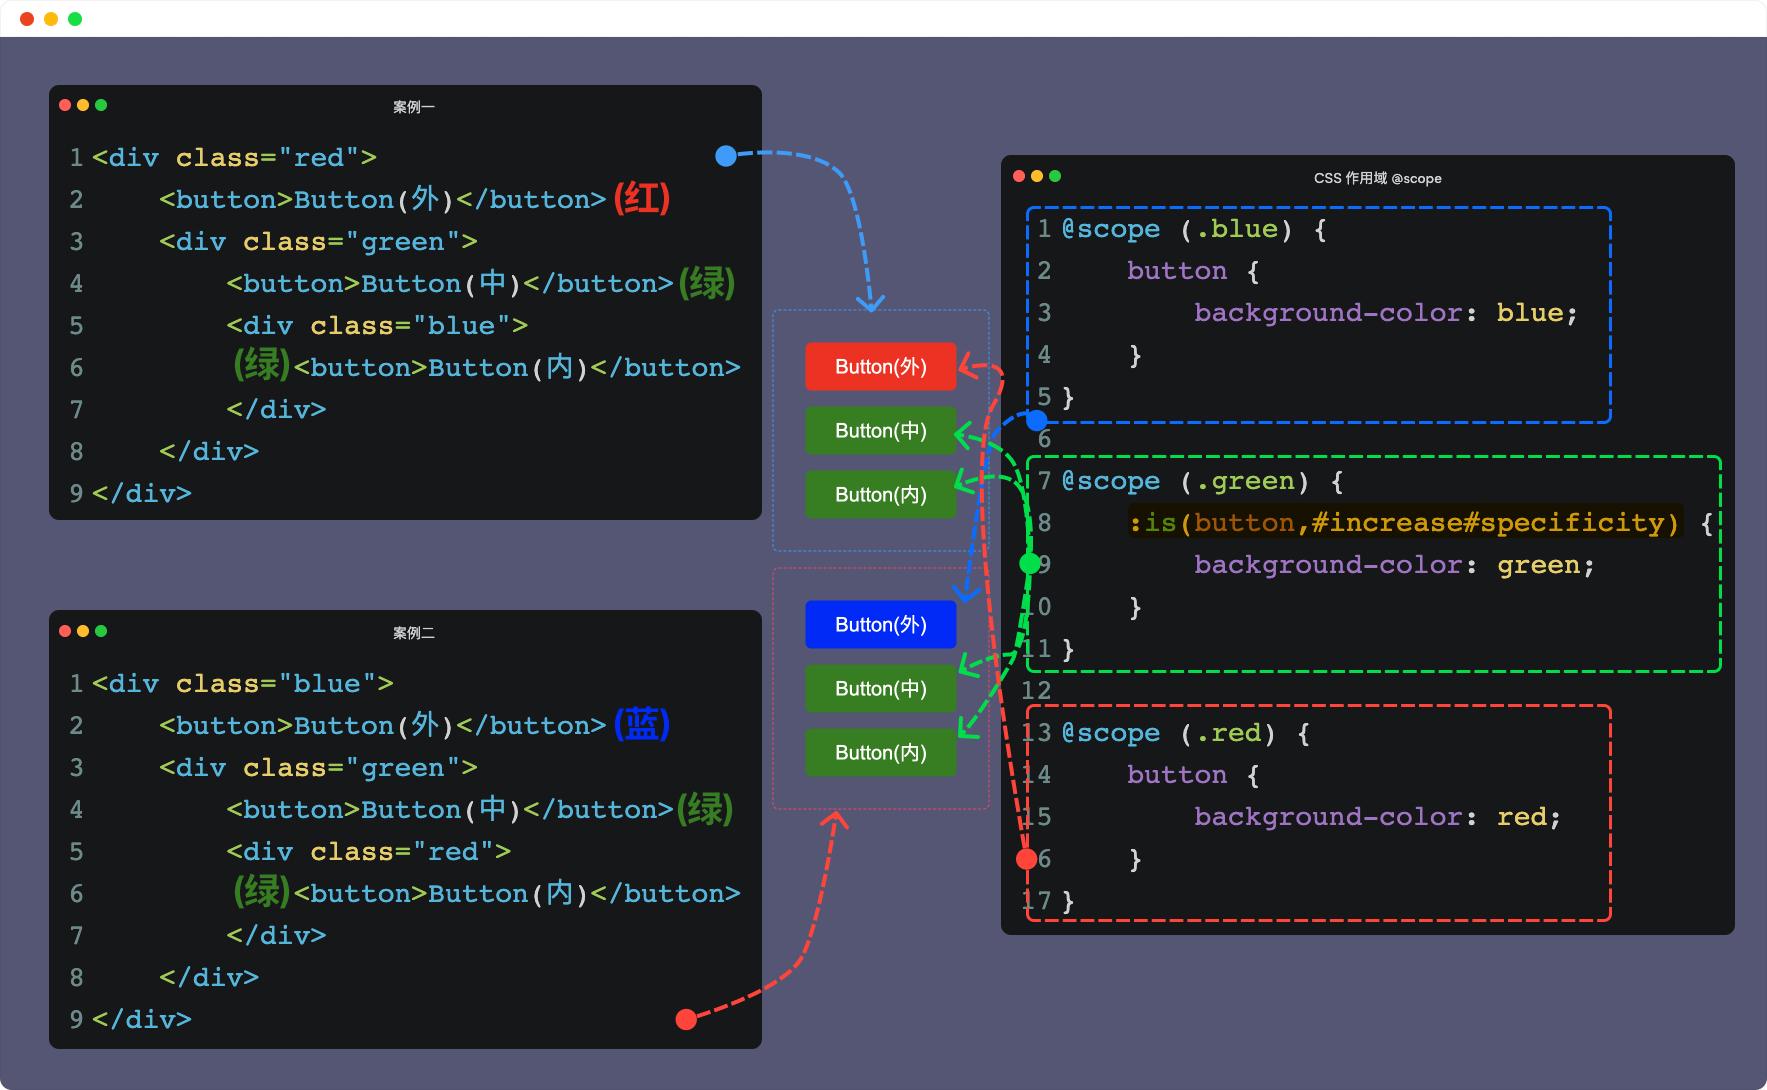Click Button(中) in the upper button group
The width and height of the screenshot is (1767, 1090).
click(x=880, y=431)
